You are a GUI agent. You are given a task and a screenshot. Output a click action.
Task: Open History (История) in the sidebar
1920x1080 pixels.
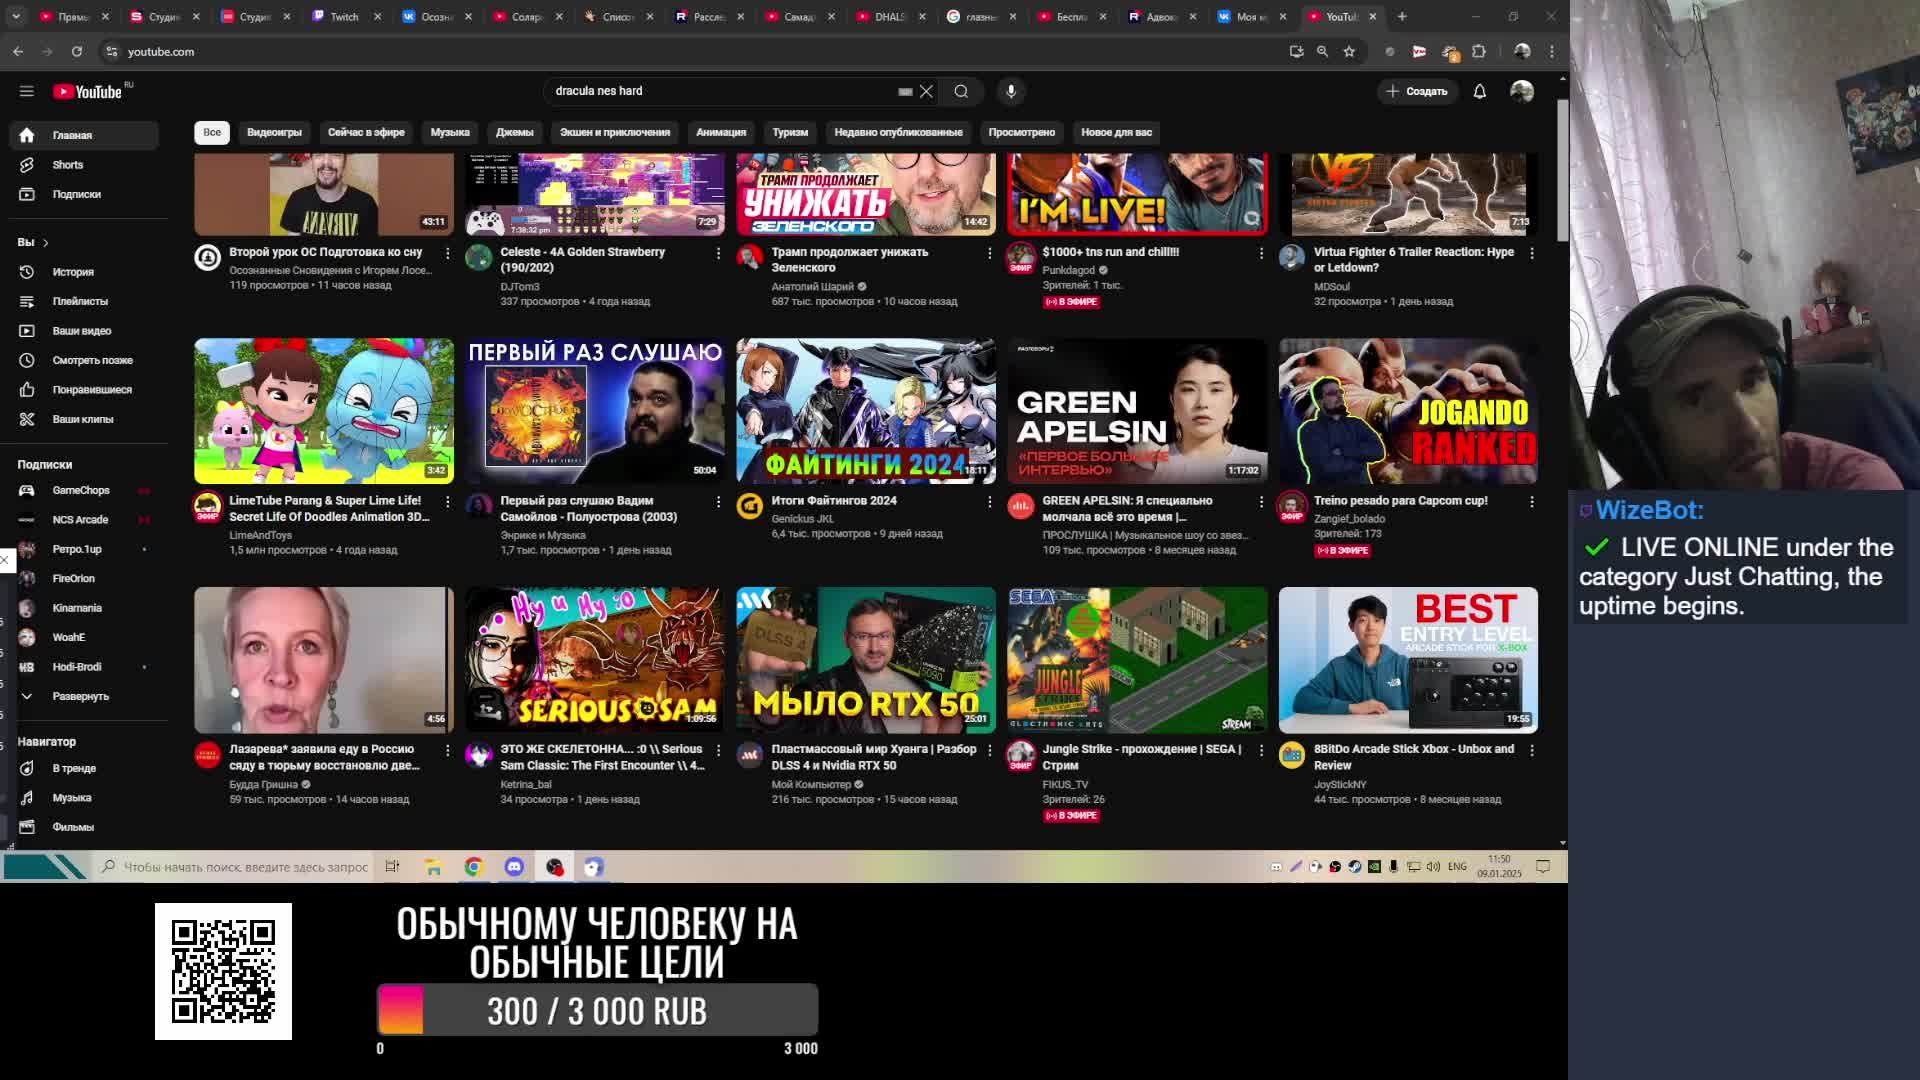click(x=72, y=272)
